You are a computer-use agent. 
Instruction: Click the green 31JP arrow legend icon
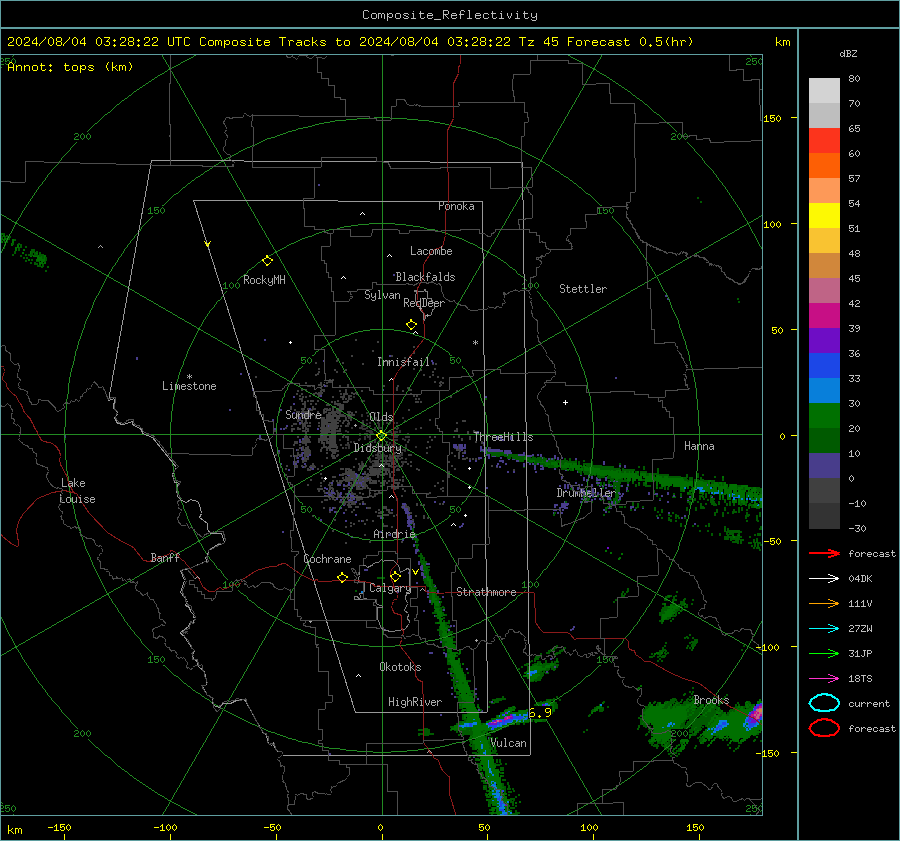point(824,653)
